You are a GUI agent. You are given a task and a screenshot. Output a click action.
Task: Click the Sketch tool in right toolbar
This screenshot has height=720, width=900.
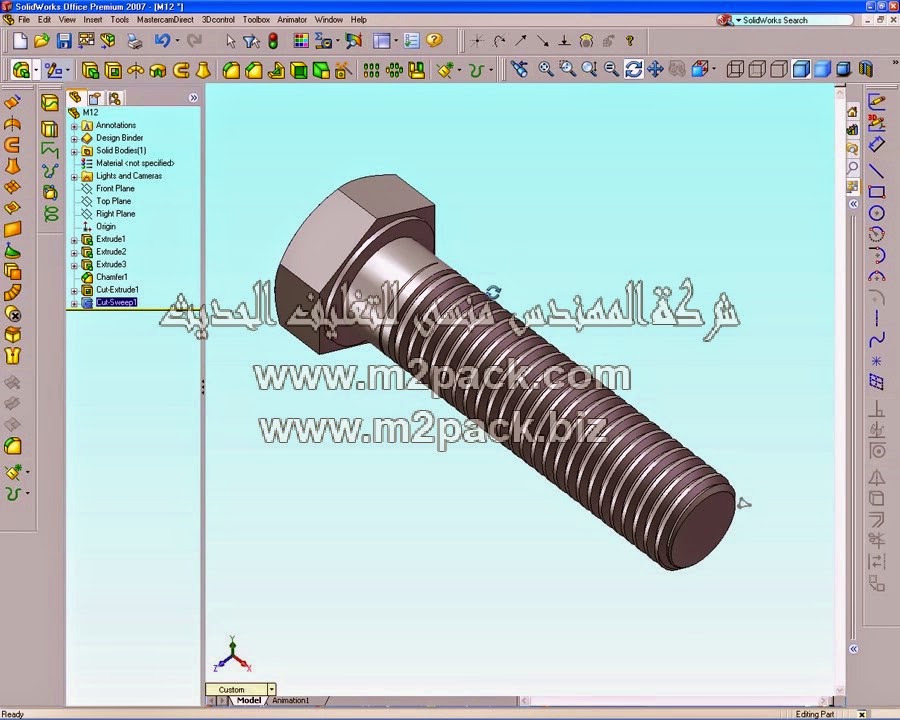tap(876, 101)
